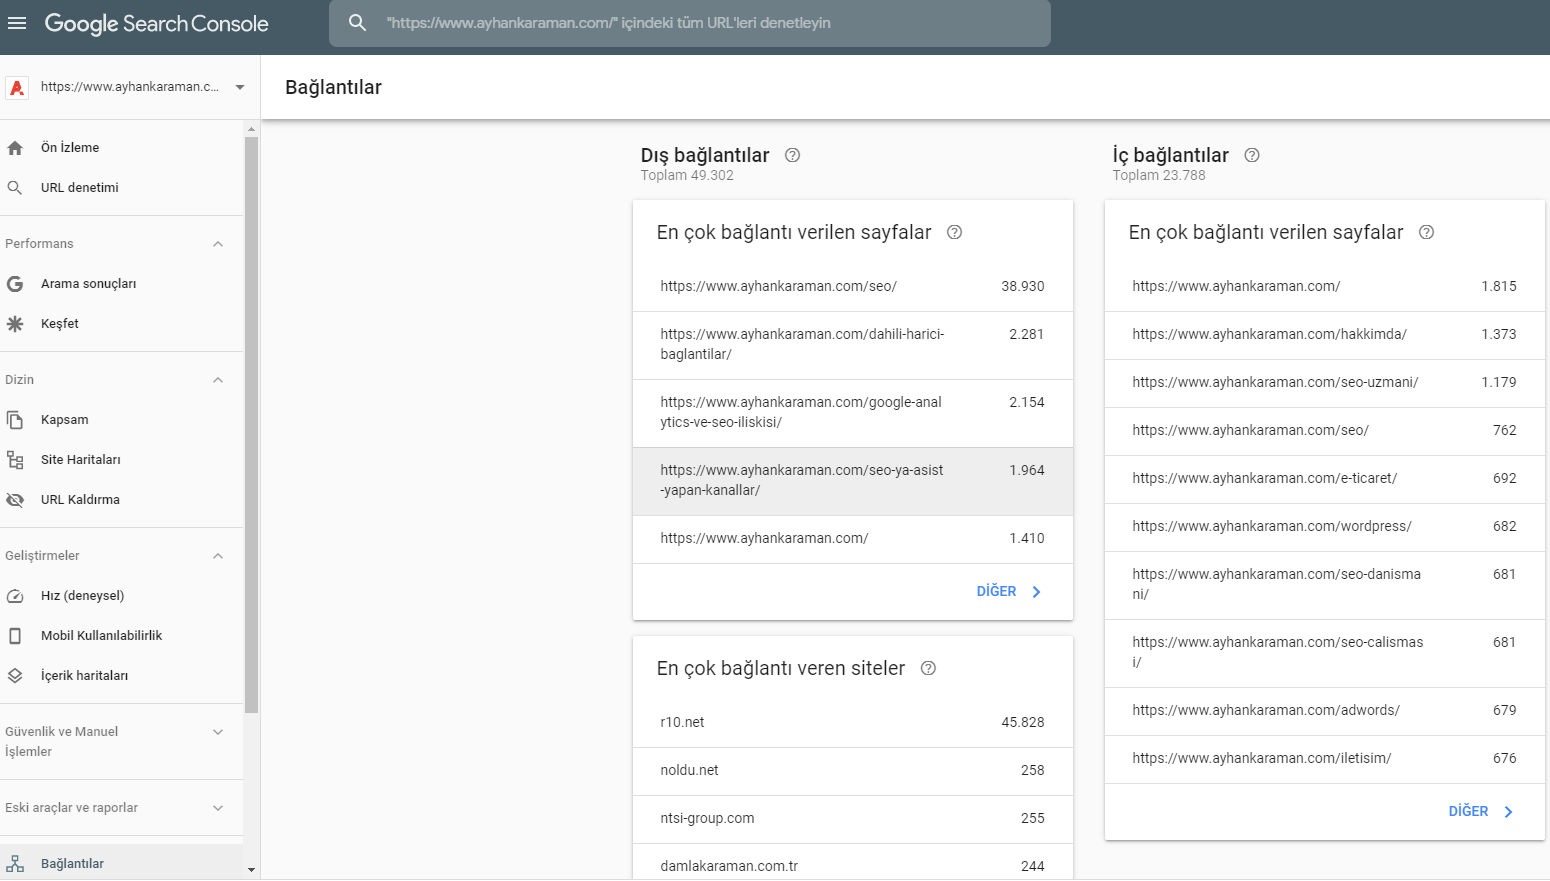Open internal /iletisim/ row

click(1325, 759)
